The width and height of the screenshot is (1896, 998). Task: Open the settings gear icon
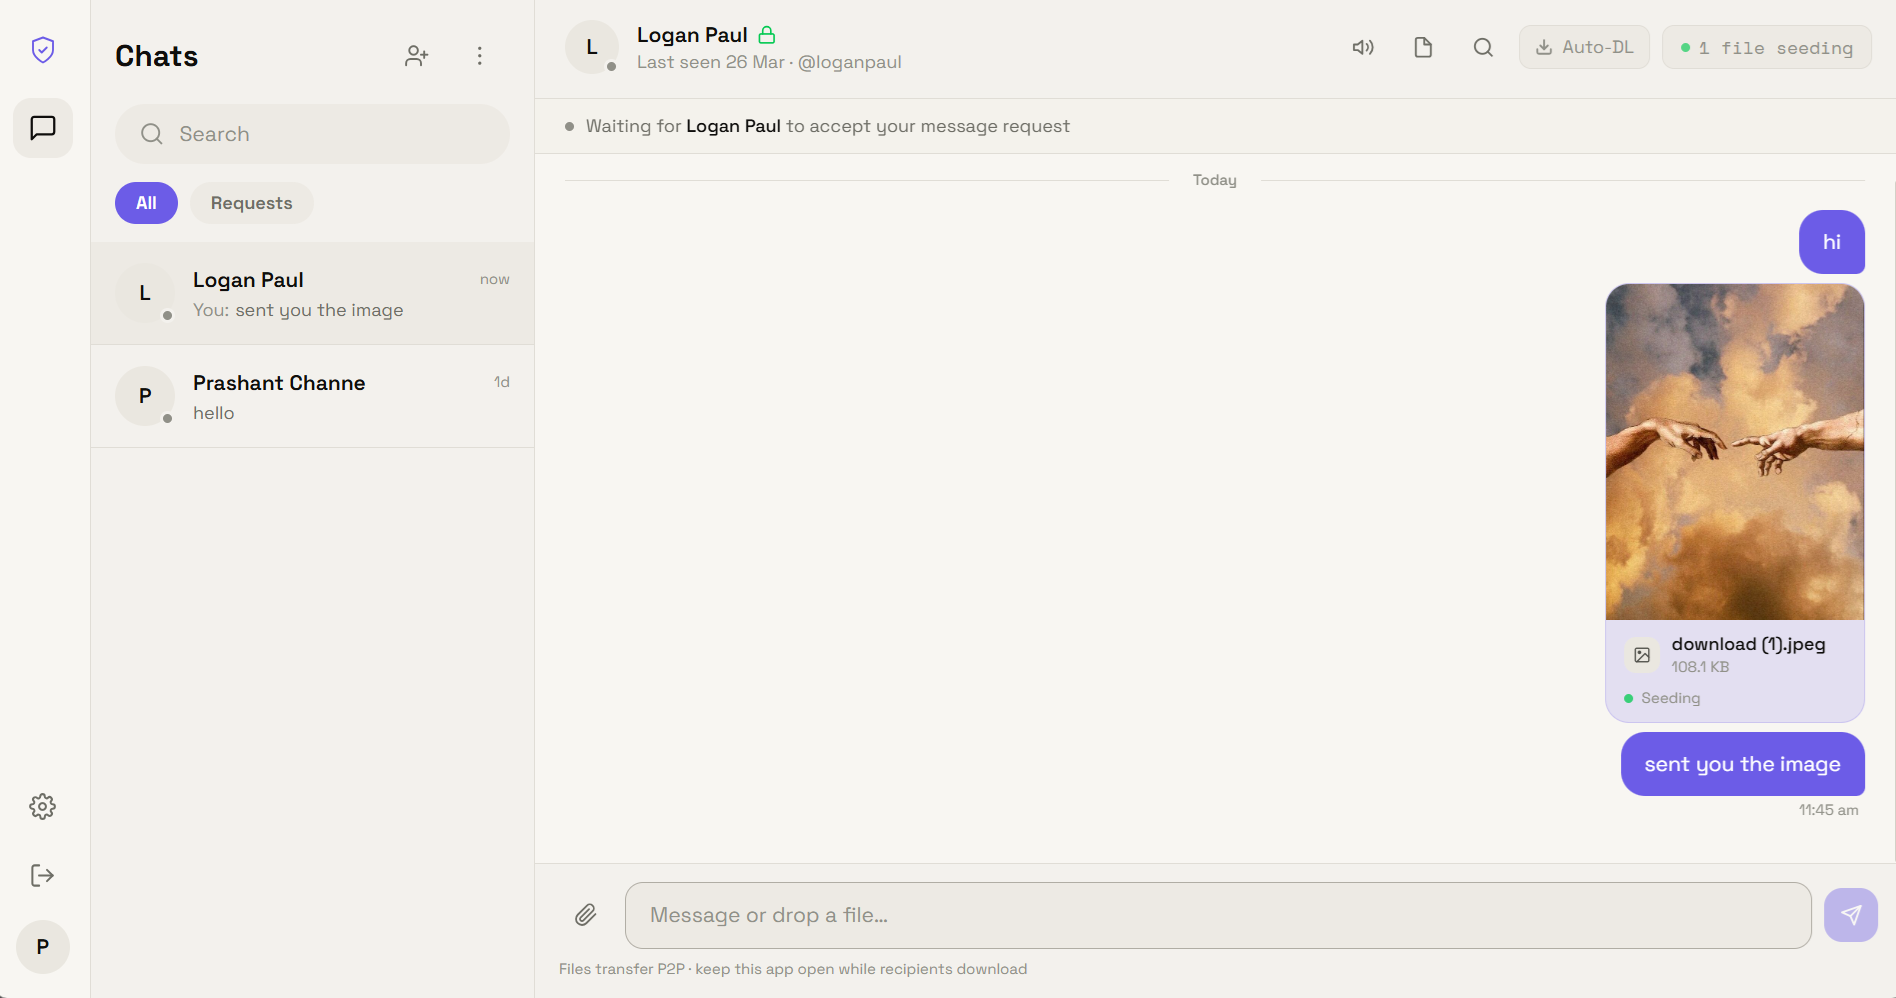[x=43, y=806]
